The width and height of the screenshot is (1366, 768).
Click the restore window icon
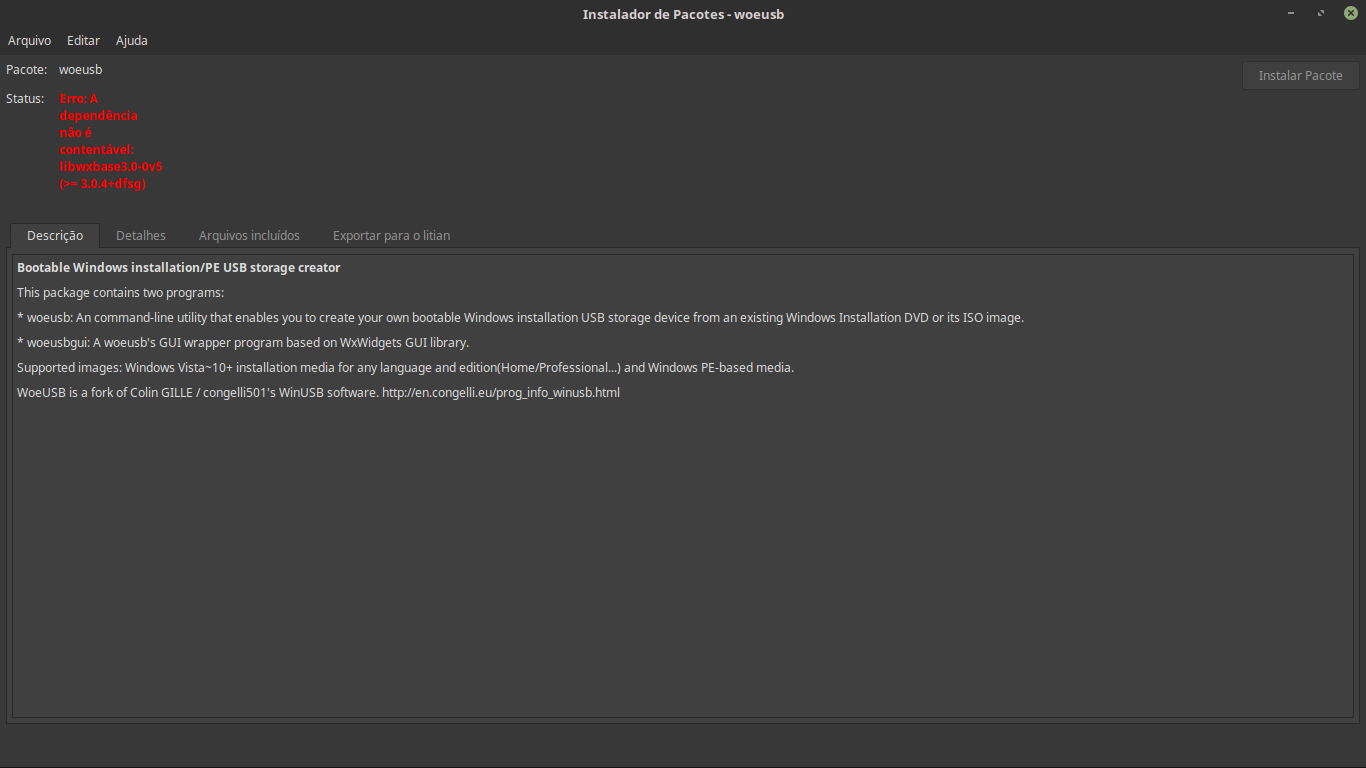pos(1321,13)
